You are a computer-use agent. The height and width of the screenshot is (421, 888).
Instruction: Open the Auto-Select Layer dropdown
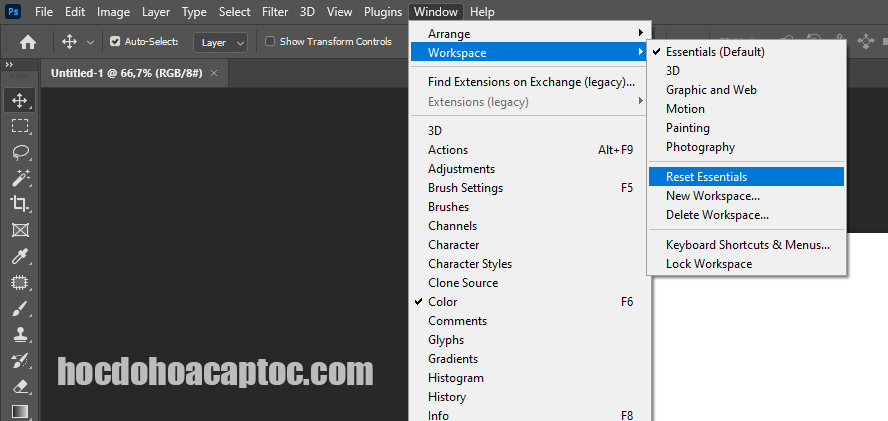(x=222, y=42)
